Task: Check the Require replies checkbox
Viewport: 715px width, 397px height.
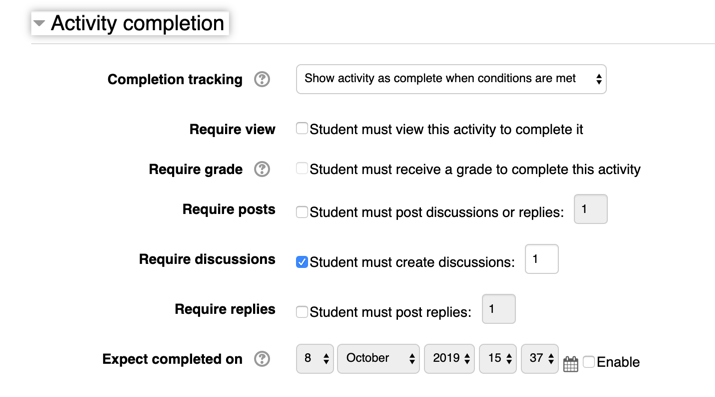Action: click(302, 312)
